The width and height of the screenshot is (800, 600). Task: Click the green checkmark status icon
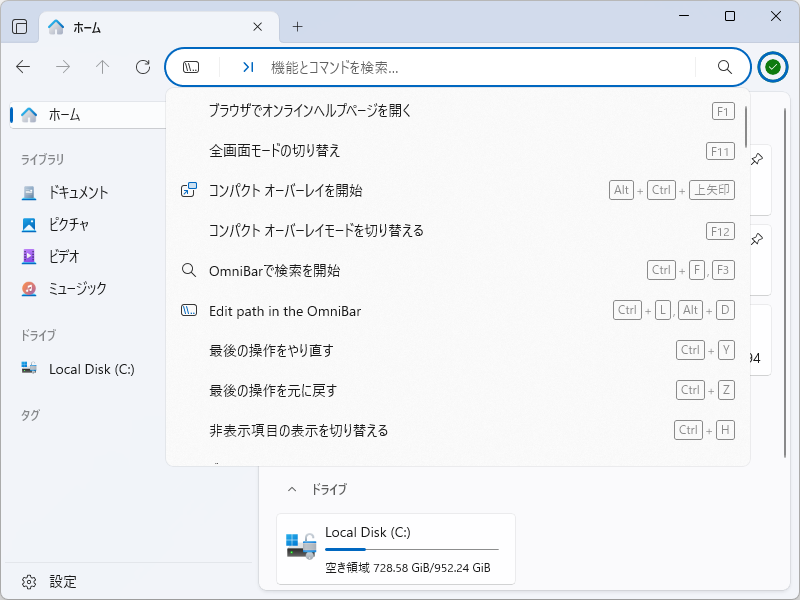pyautogui.click(x=772, y=67)
